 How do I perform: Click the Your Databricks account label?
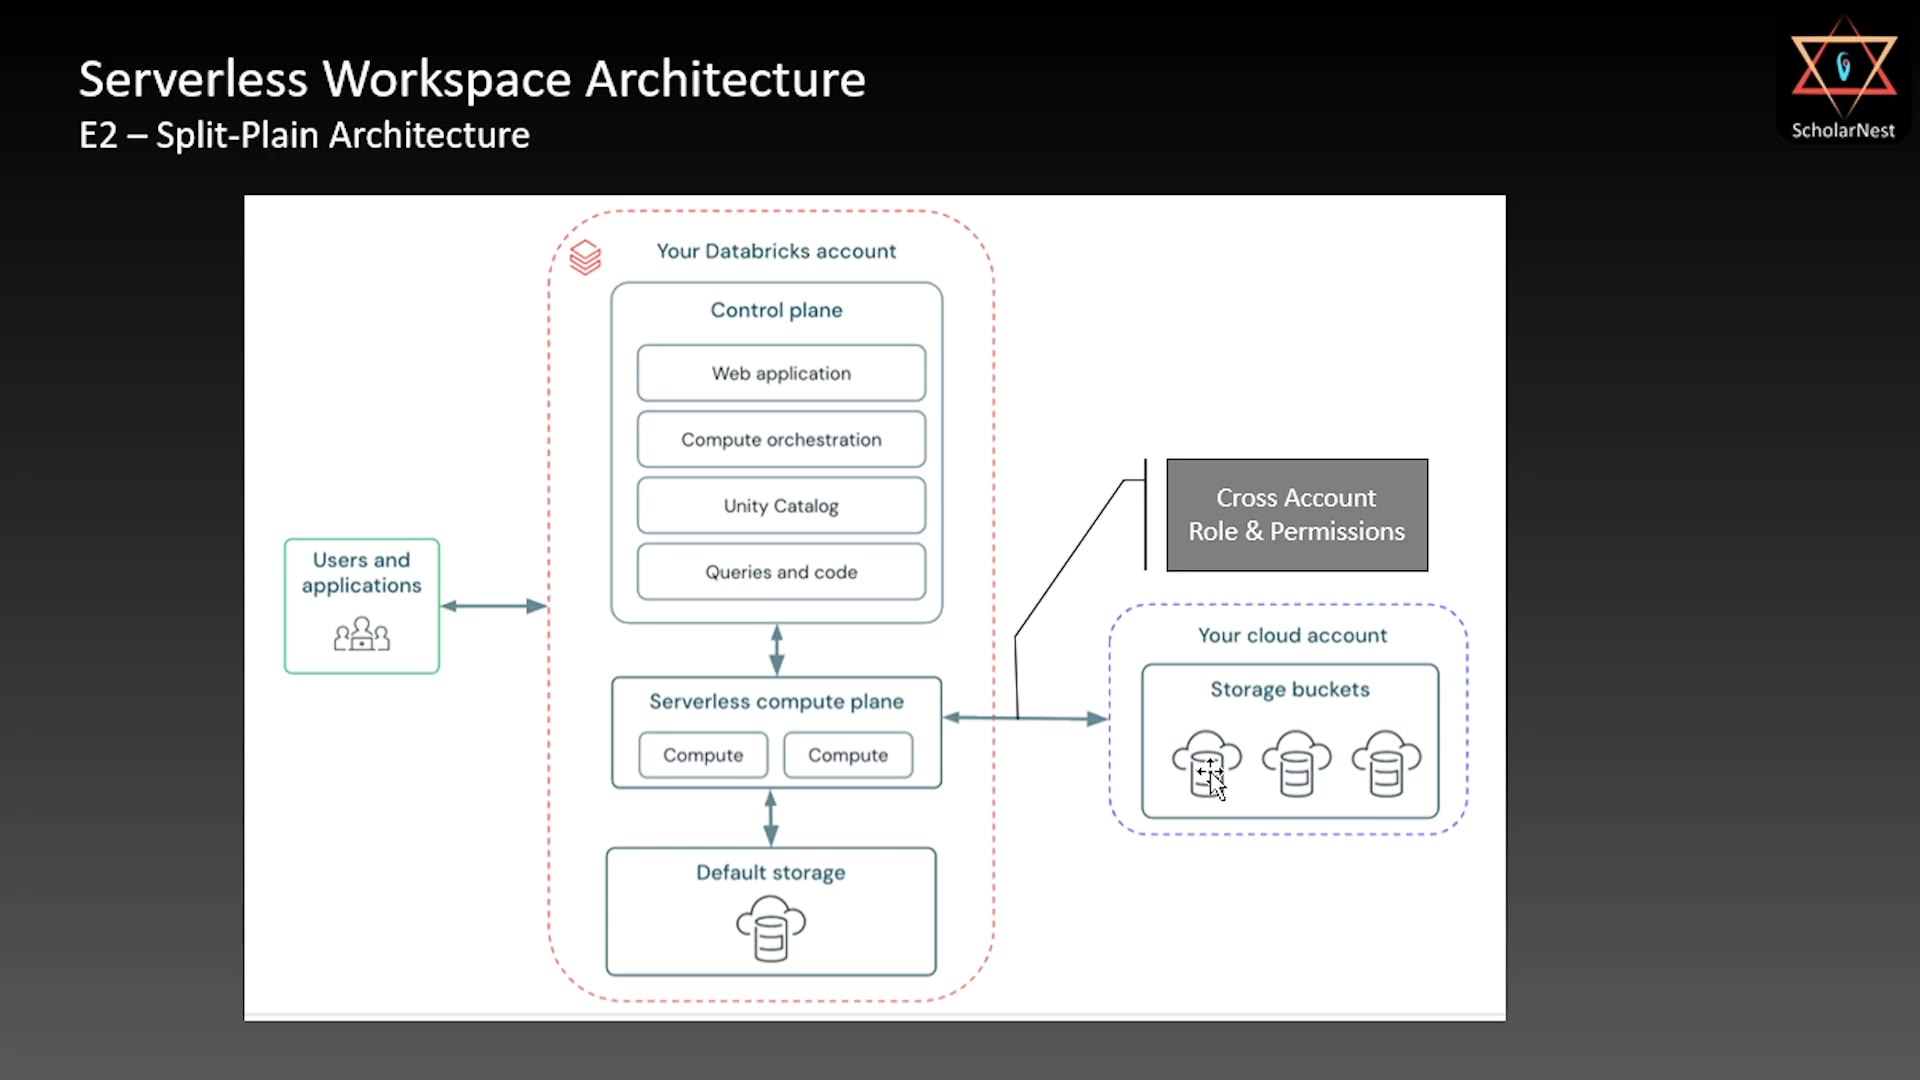click(x=776, y=251)
